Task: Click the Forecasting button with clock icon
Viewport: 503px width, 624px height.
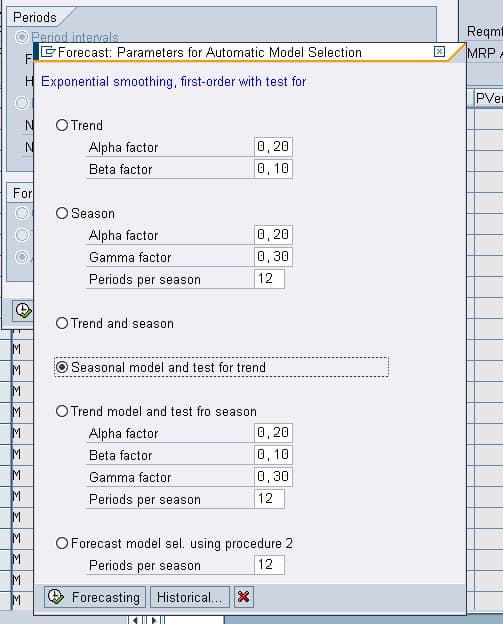Action: coord(95,597)
